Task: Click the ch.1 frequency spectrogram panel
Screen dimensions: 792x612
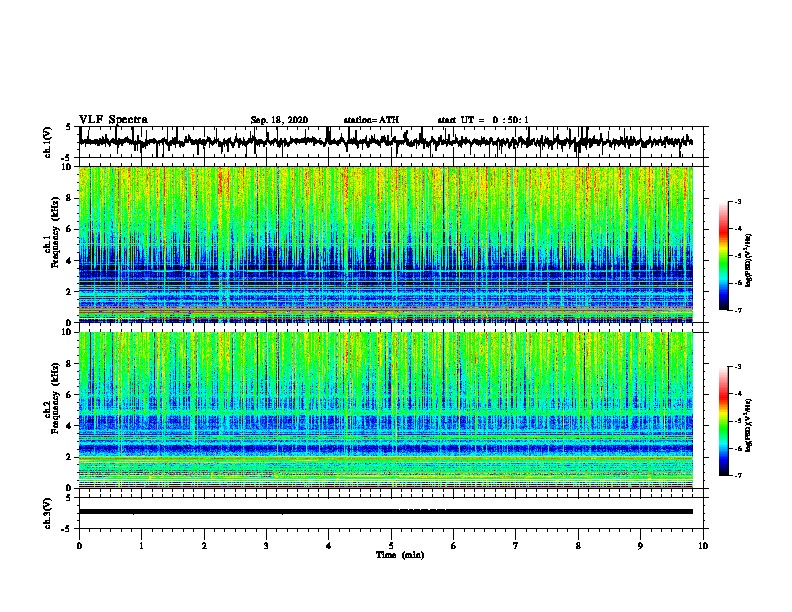Action: 386,244
